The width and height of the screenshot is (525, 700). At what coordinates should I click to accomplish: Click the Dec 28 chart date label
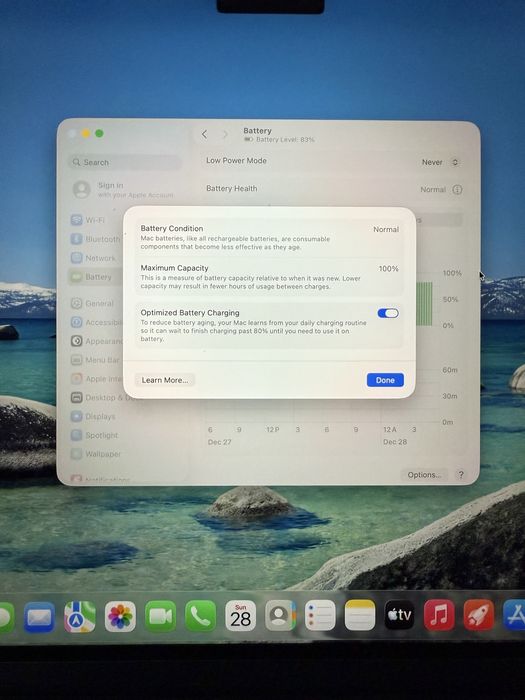(x=395, y=442)
